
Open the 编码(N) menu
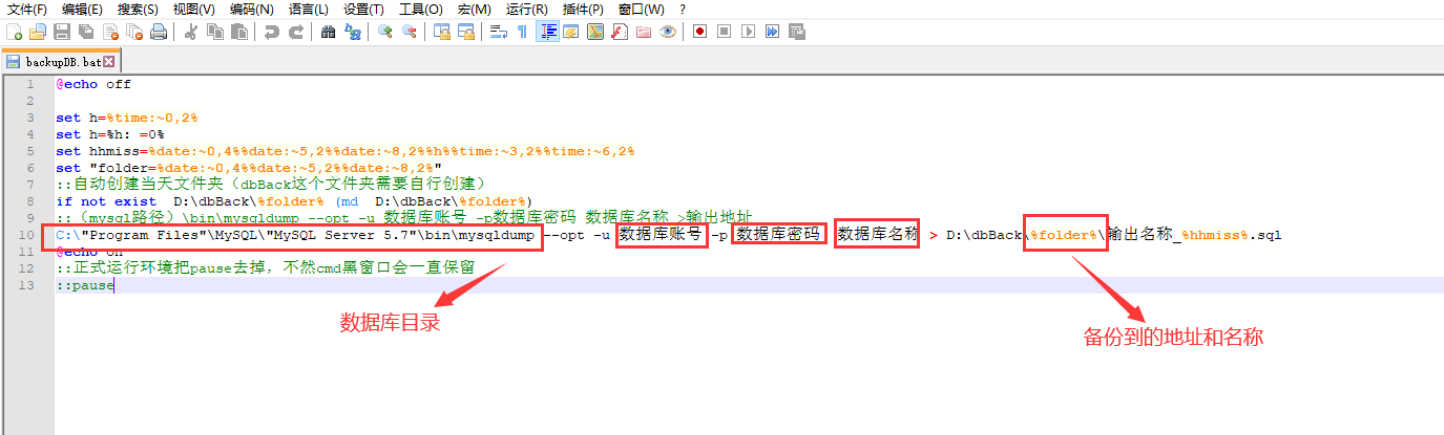click(251, 9)
